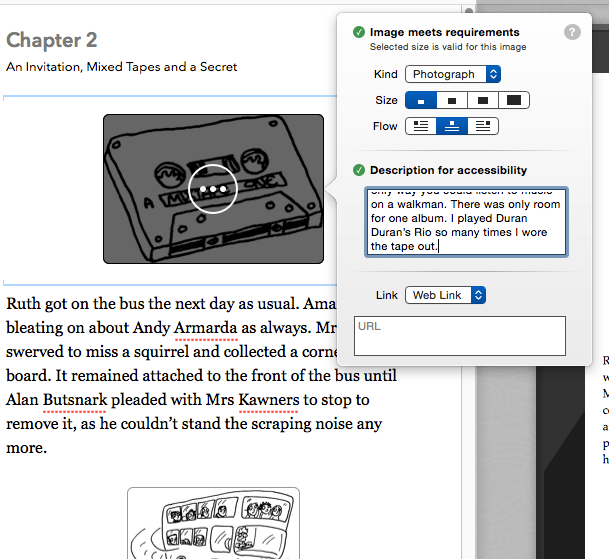Set Flow to centered inline layout
Viewport: 609px width, 559px height.
452,126
